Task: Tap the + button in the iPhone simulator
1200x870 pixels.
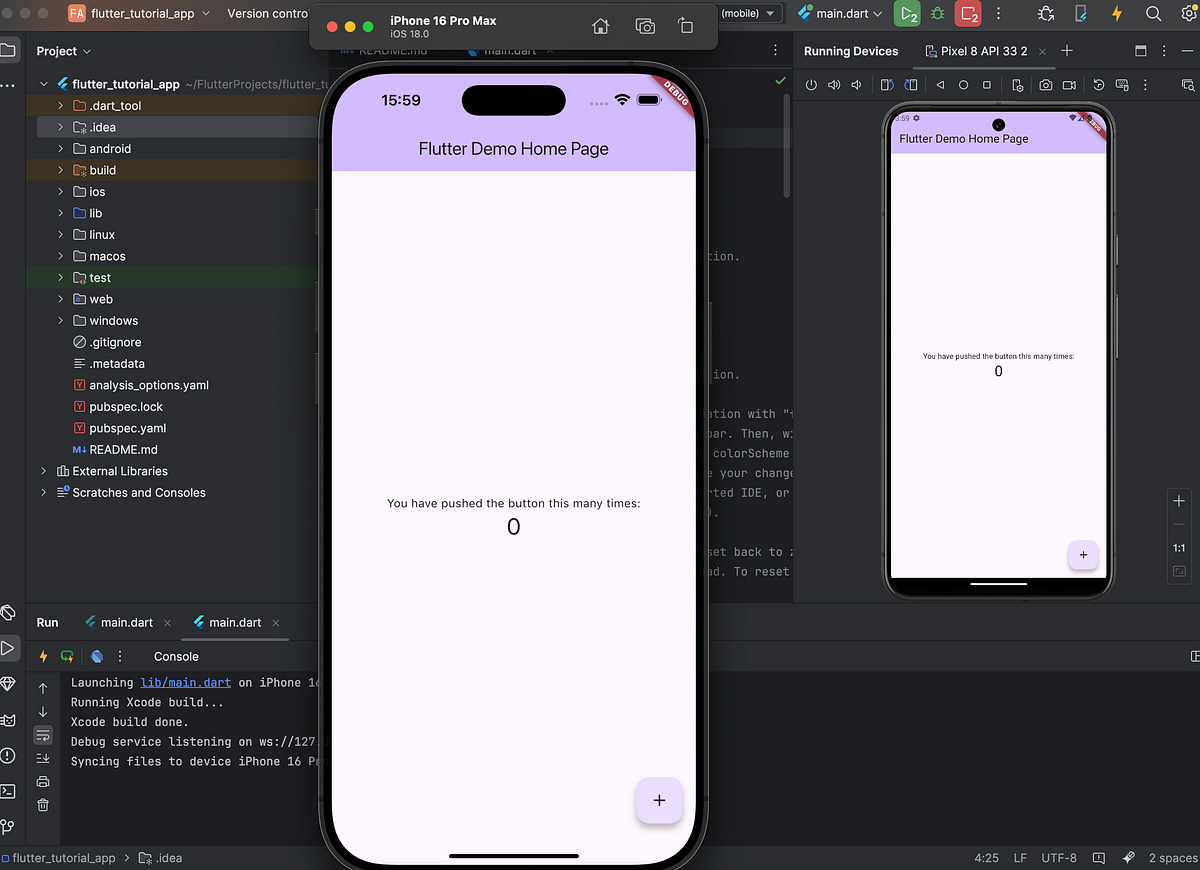Action: (x=659, y=800)
